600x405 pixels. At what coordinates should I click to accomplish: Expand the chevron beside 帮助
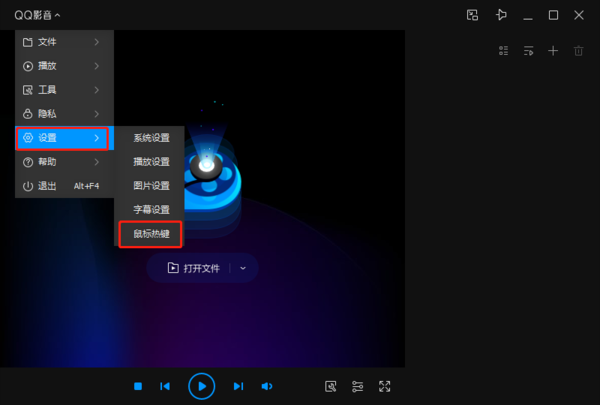[97, 162]
